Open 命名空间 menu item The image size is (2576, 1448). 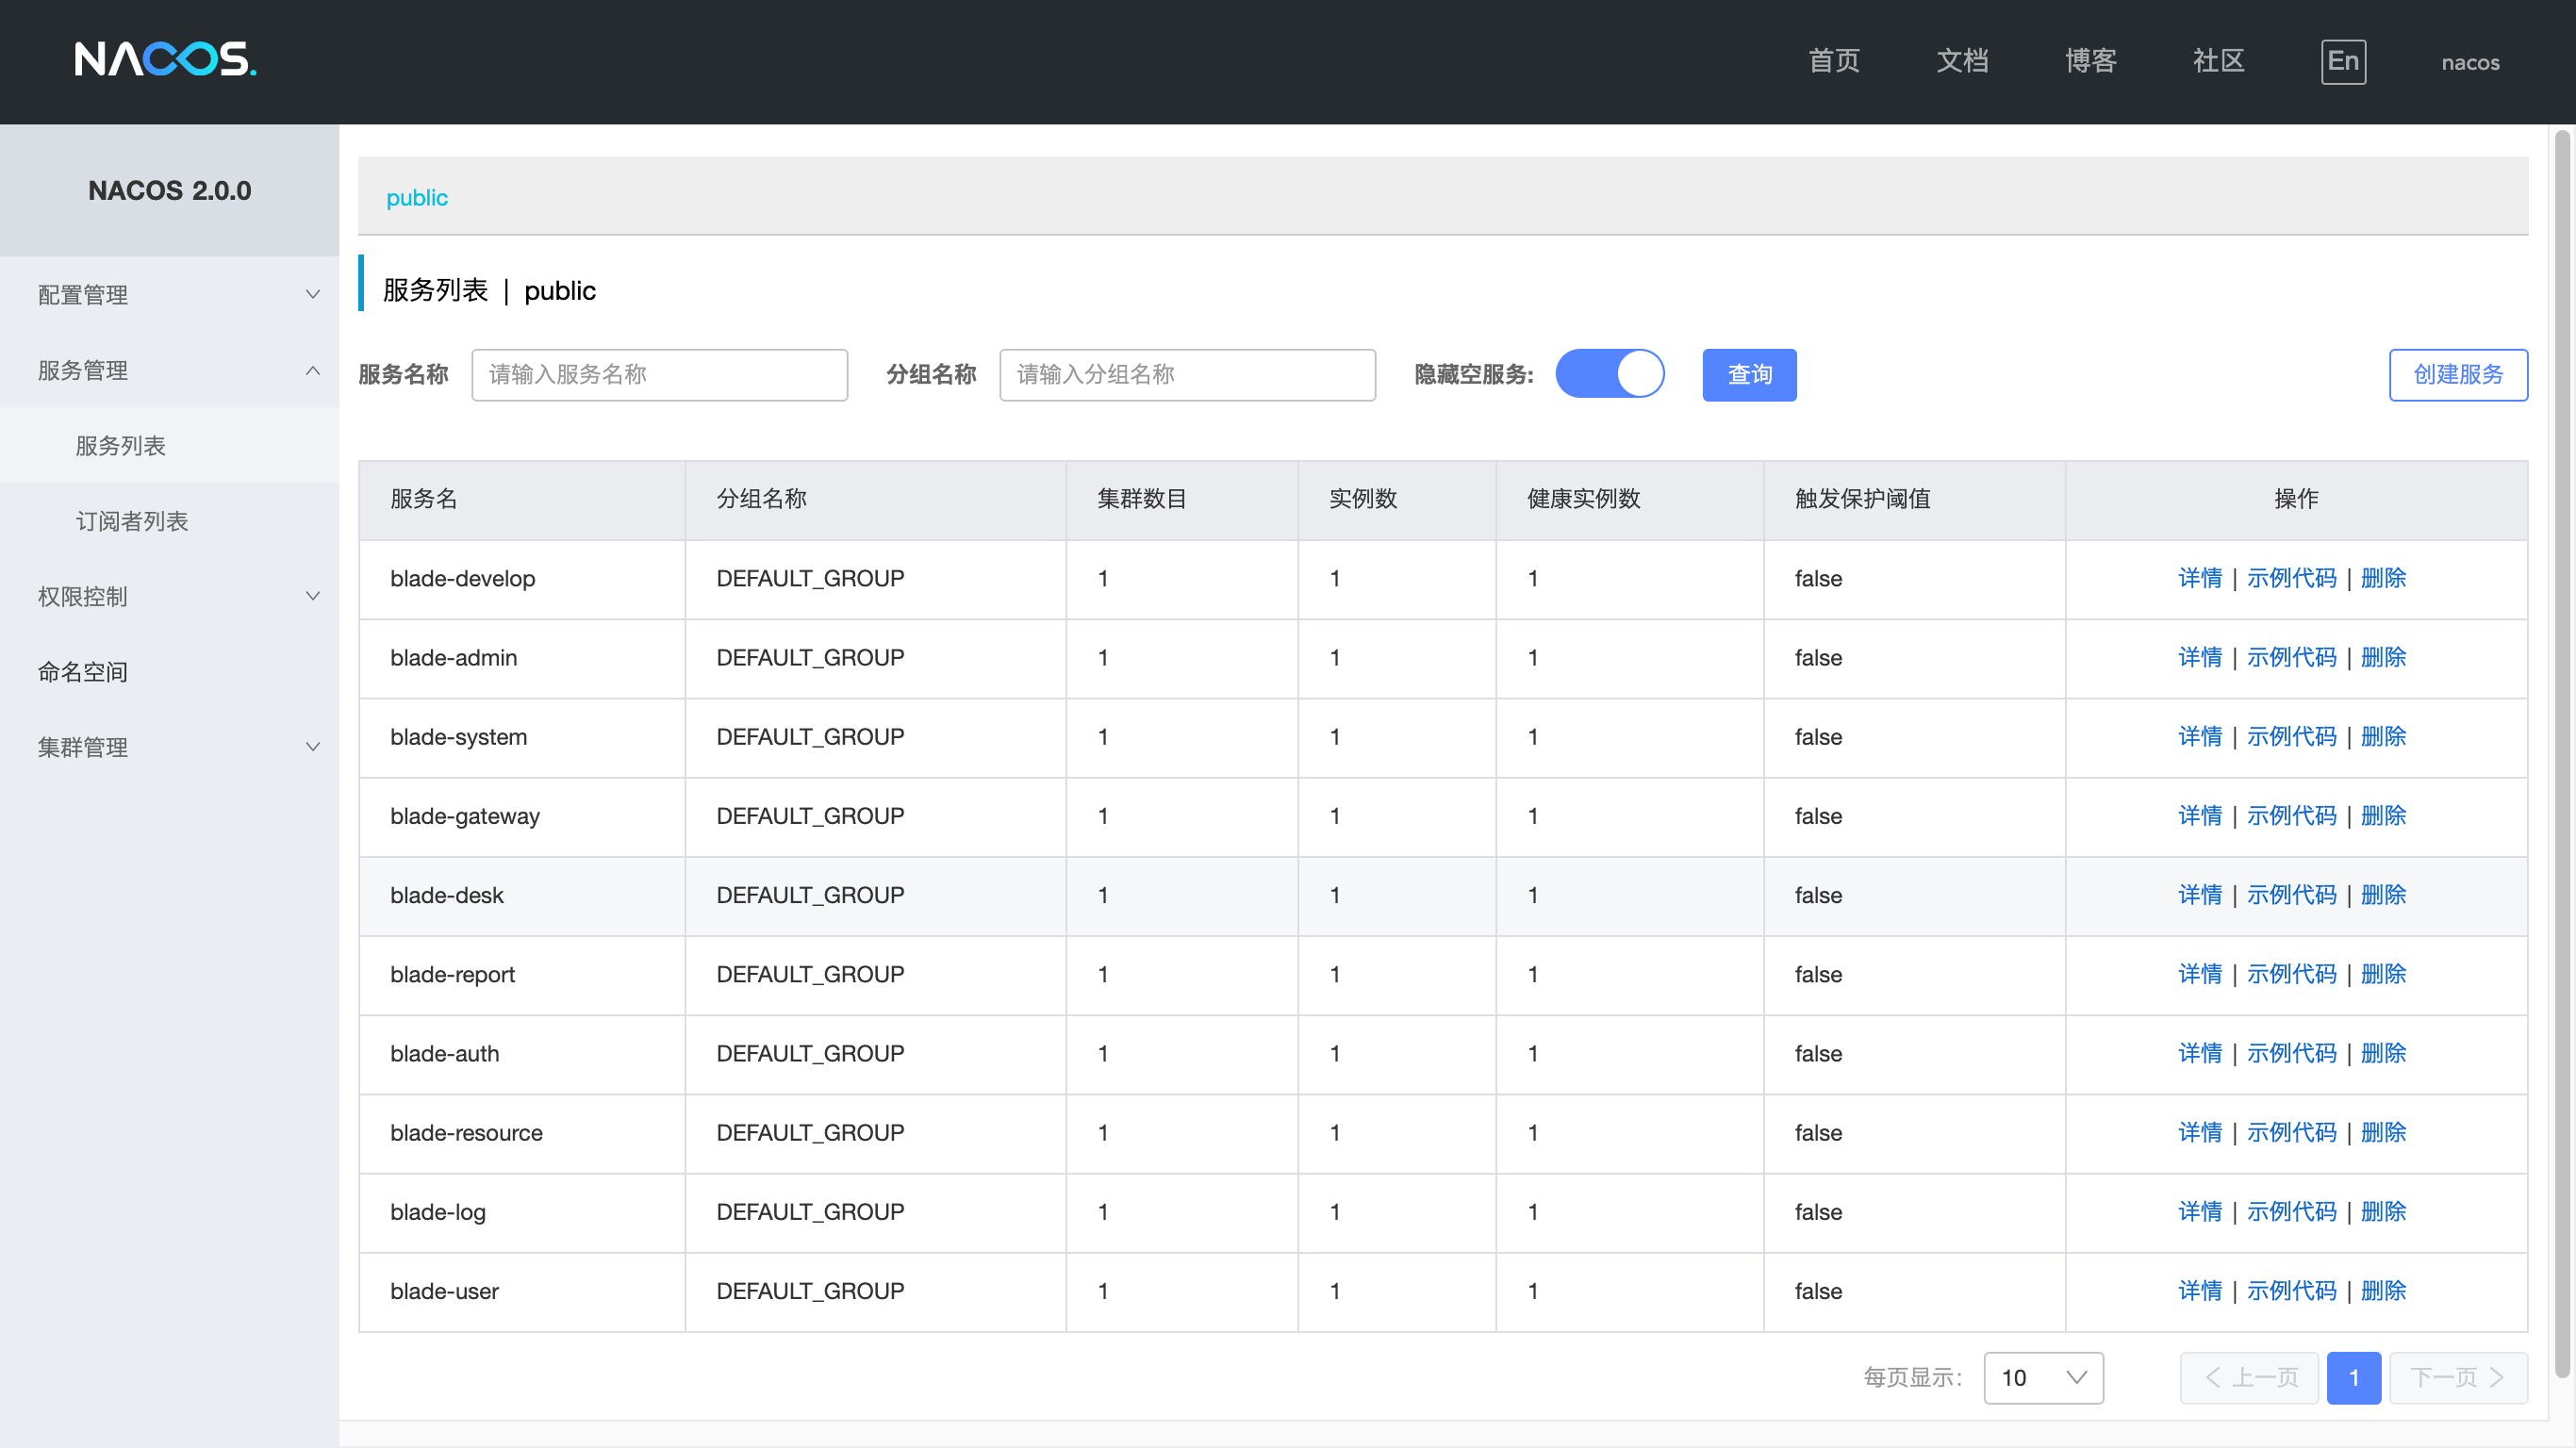83,672
